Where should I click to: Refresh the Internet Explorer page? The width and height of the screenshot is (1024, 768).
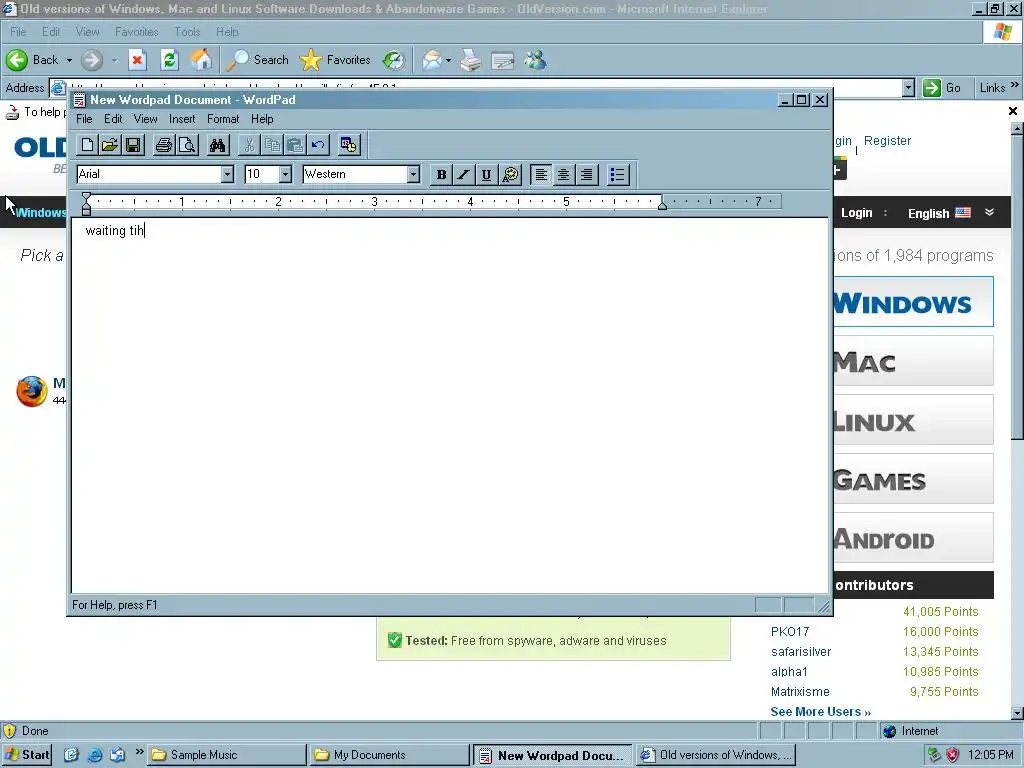point(169,60)
